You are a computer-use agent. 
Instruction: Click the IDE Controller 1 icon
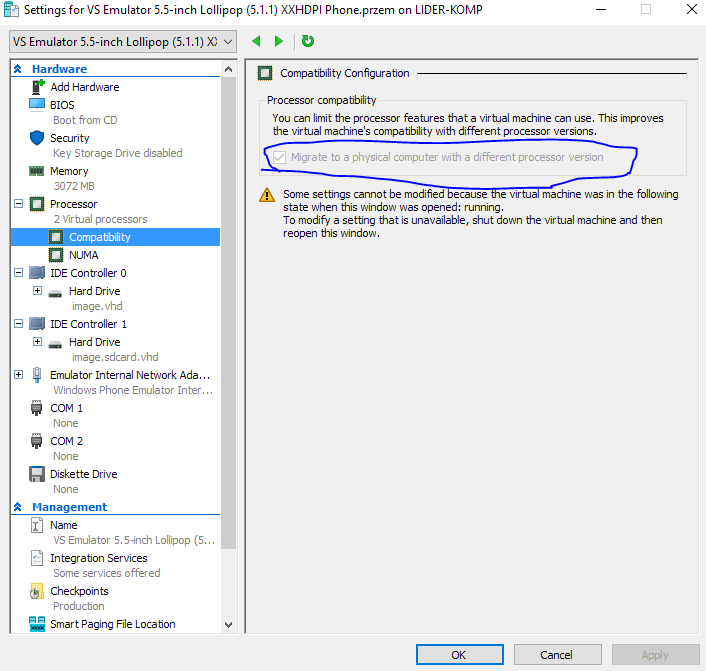(37, 324)
